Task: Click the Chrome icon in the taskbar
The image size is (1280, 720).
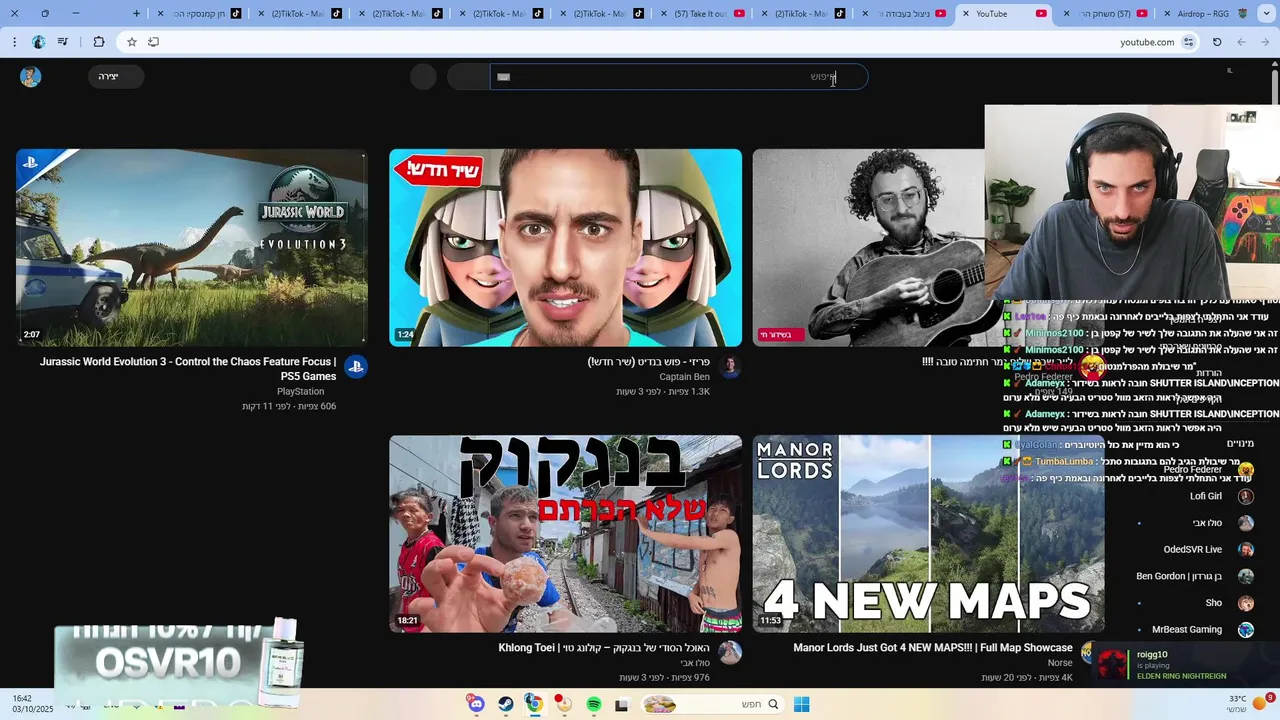Action: 535,705
